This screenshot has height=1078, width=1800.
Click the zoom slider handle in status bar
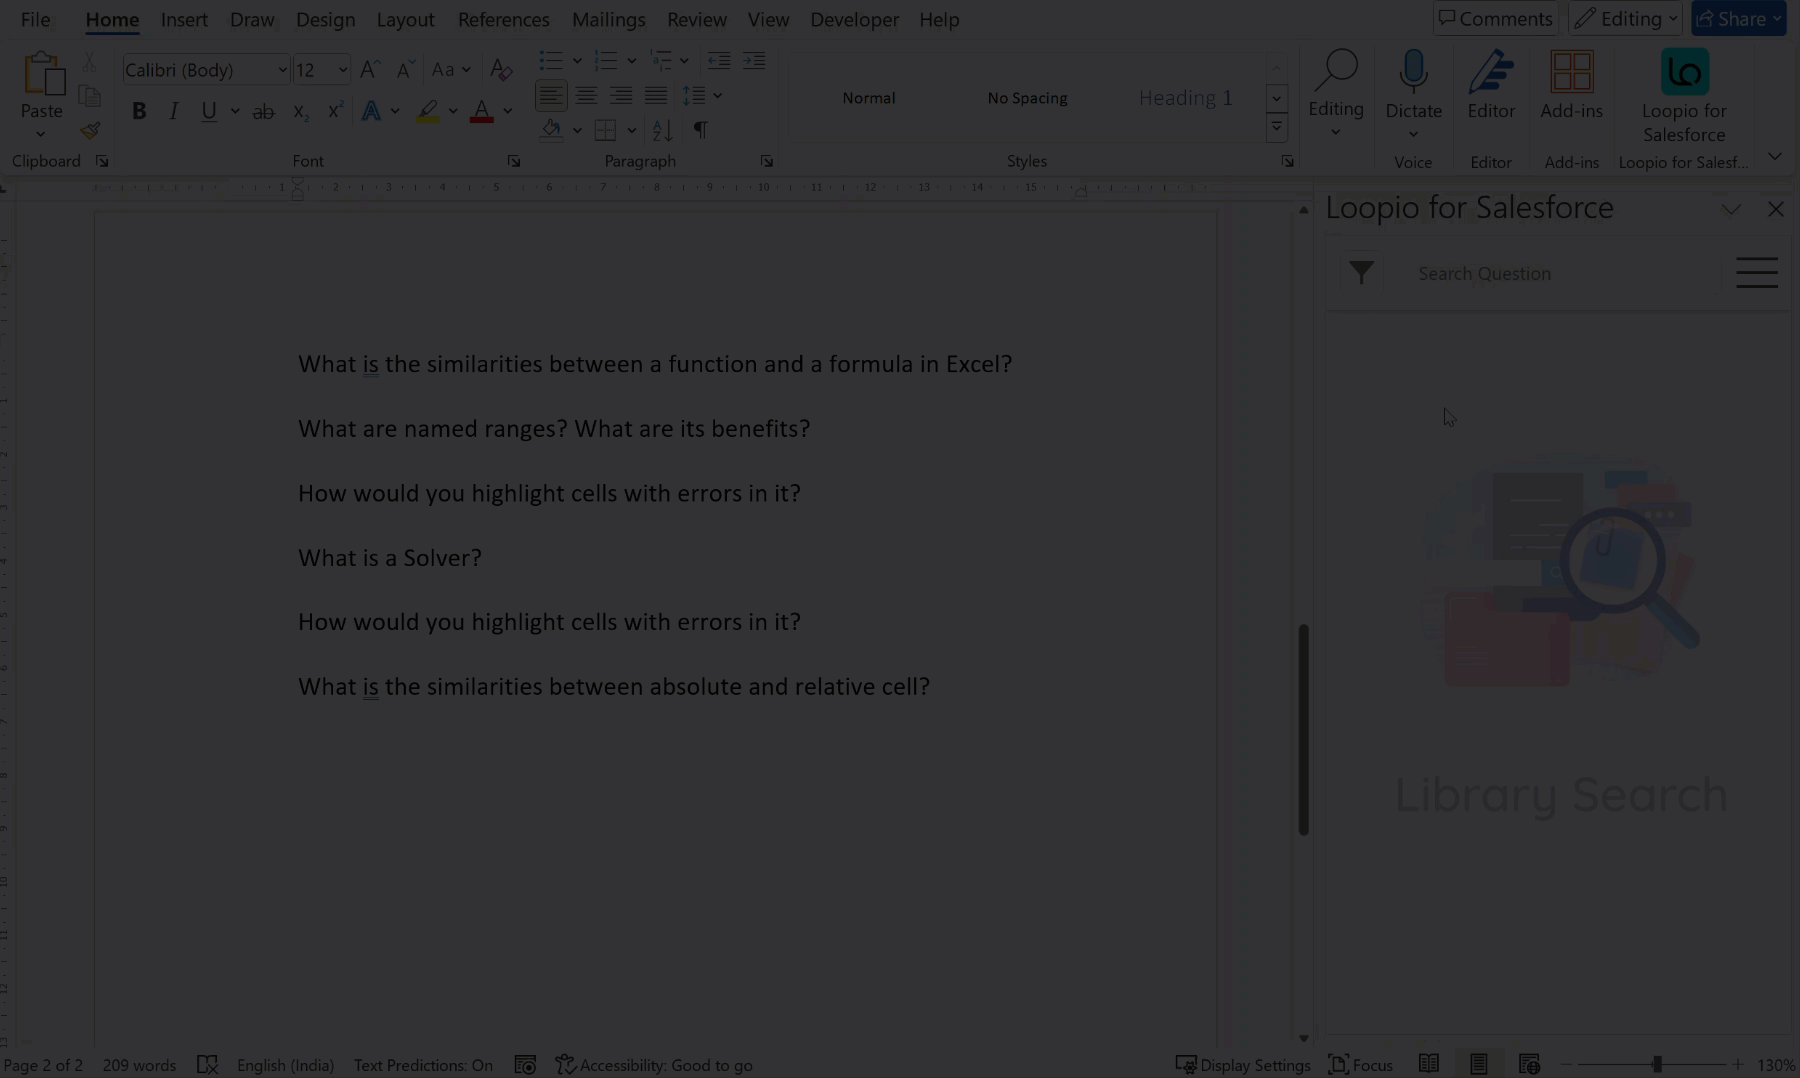[x=1656, y=1064]
